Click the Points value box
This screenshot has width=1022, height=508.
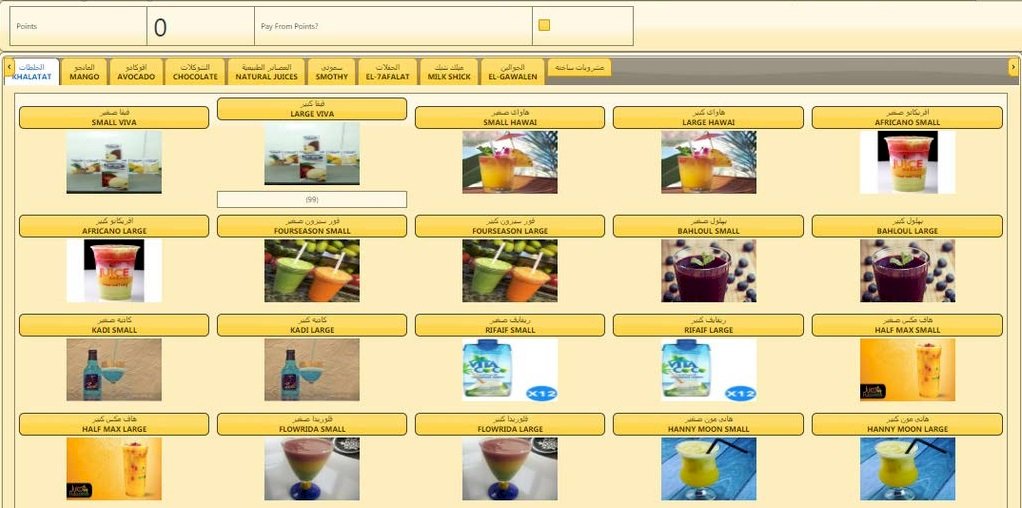(x=200, y=27)
